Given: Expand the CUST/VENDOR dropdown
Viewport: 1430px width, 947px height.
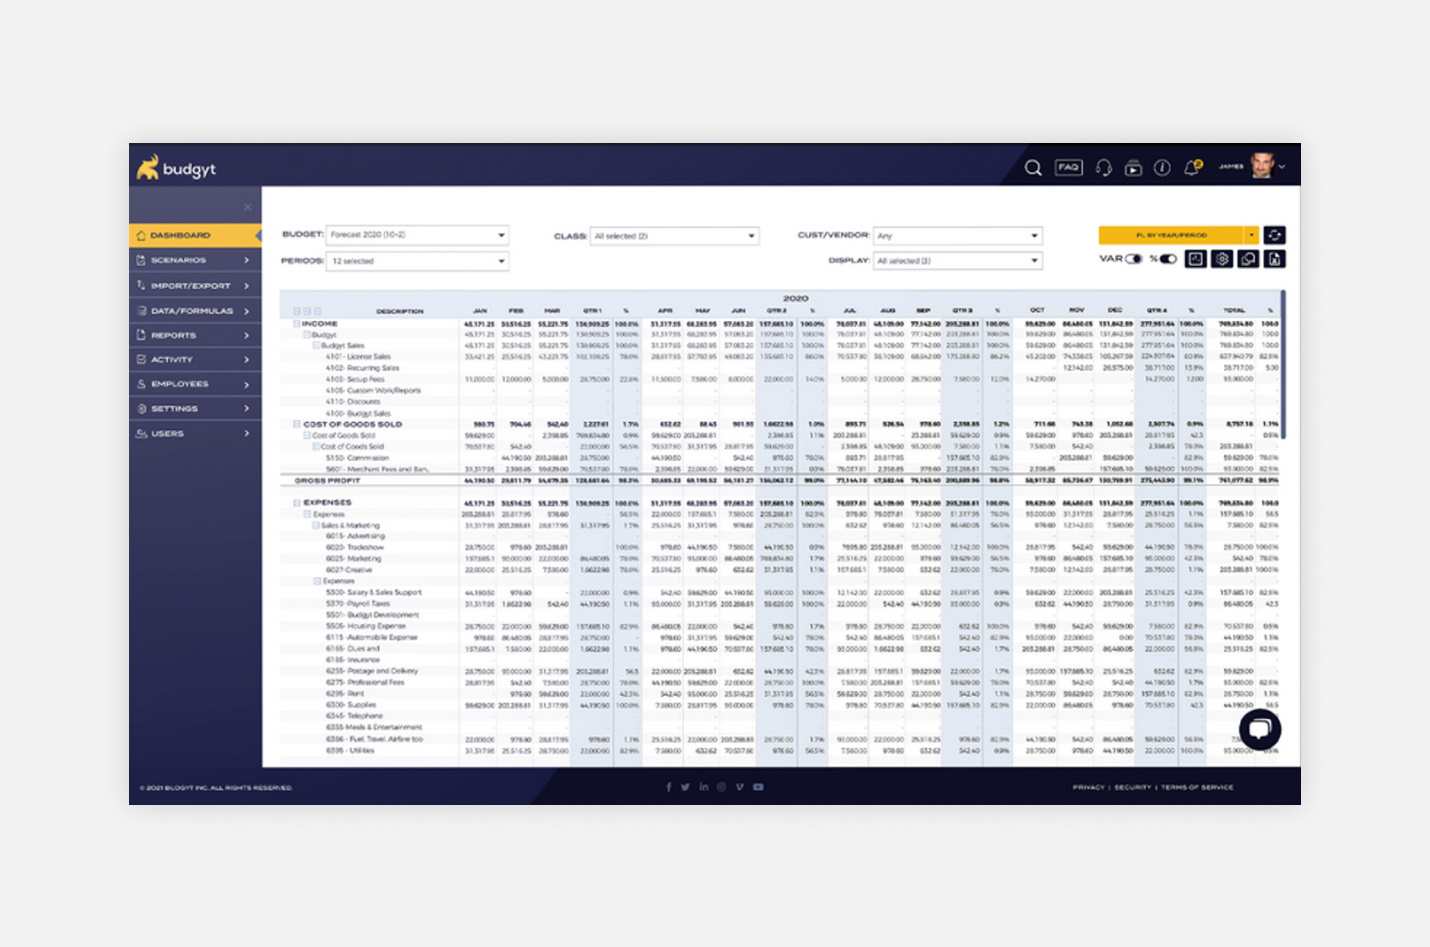Looking at the screenshot, I should pyautogui.click(x=958, y=235).
